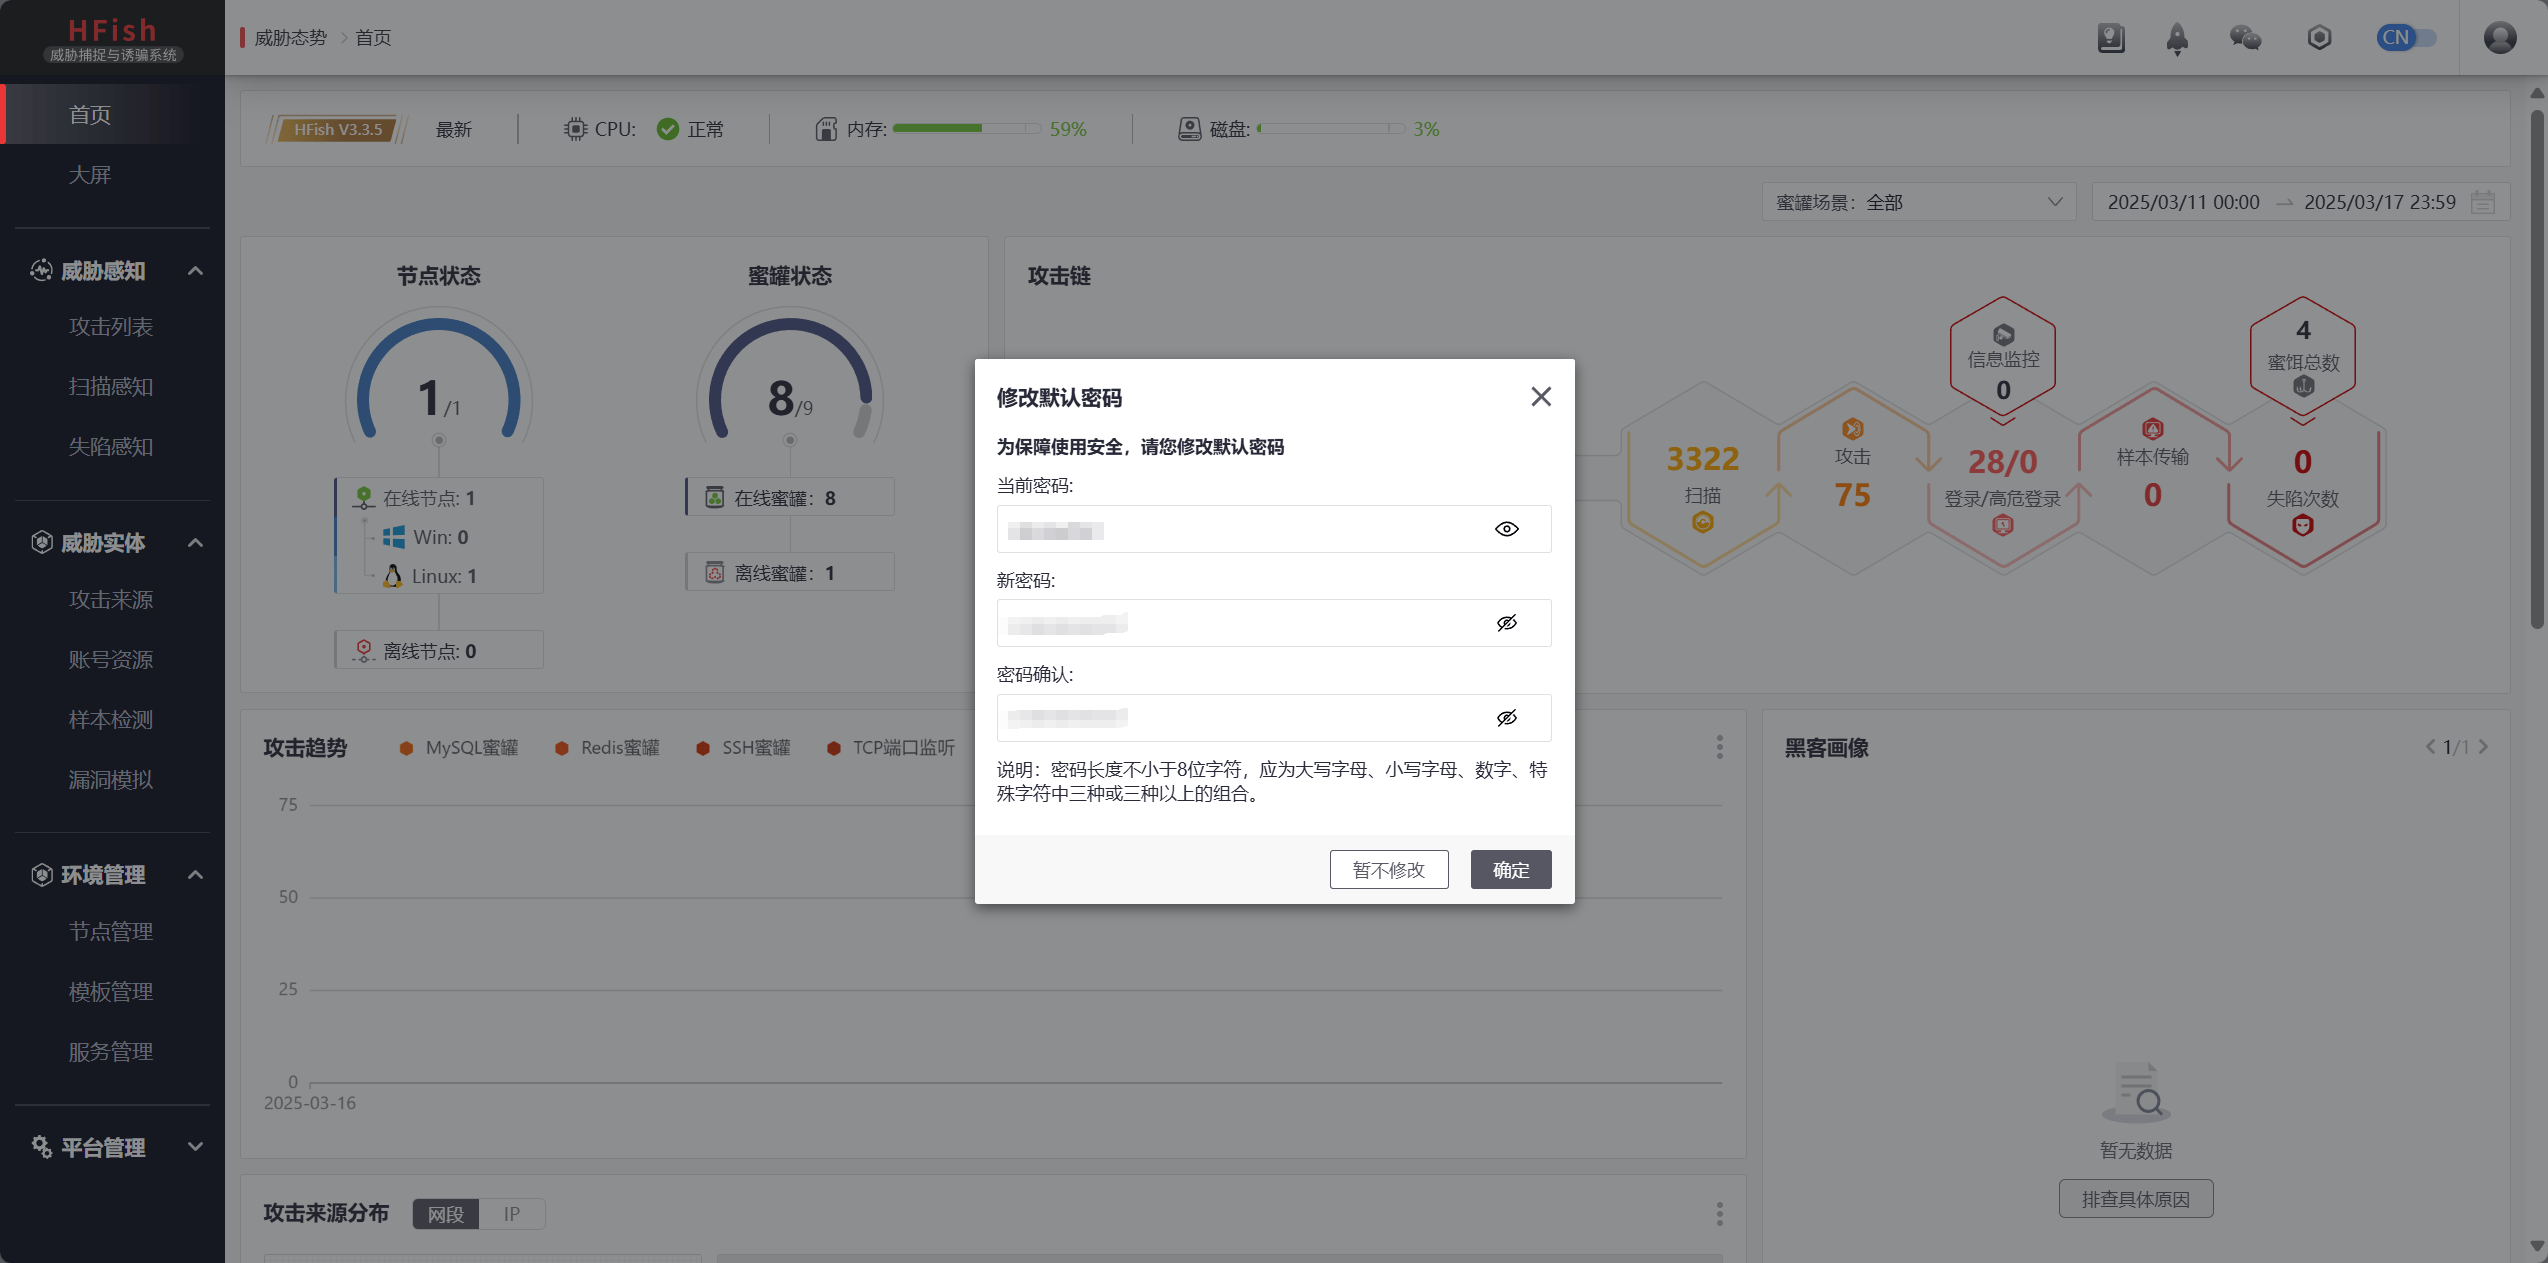
Task: Open 攻击列表 in the sidebar
Action: [x=111, y=327]
